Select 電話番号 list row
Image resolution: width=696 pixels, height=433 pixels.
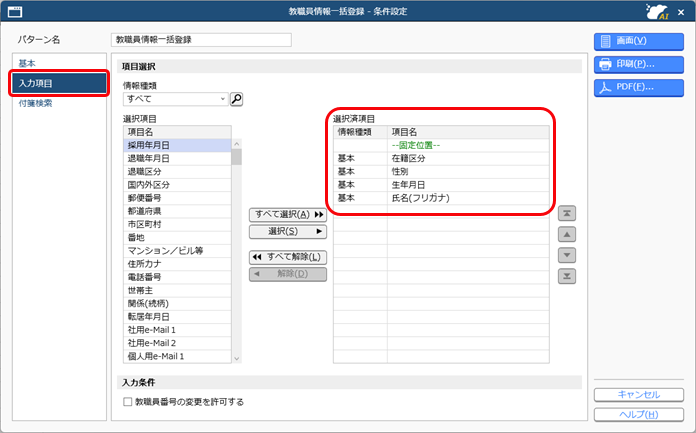click(x=177, y=277)
